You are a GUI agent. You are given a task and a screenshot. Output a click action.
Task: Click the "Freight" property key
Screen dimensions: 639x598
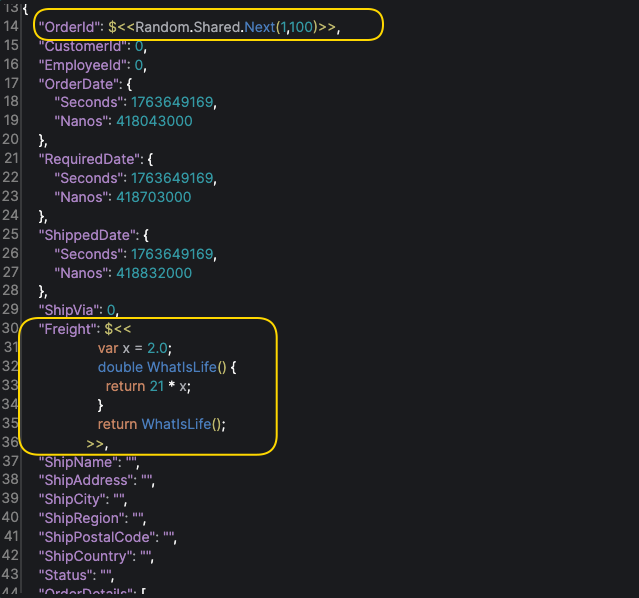(x=67, y=329)
